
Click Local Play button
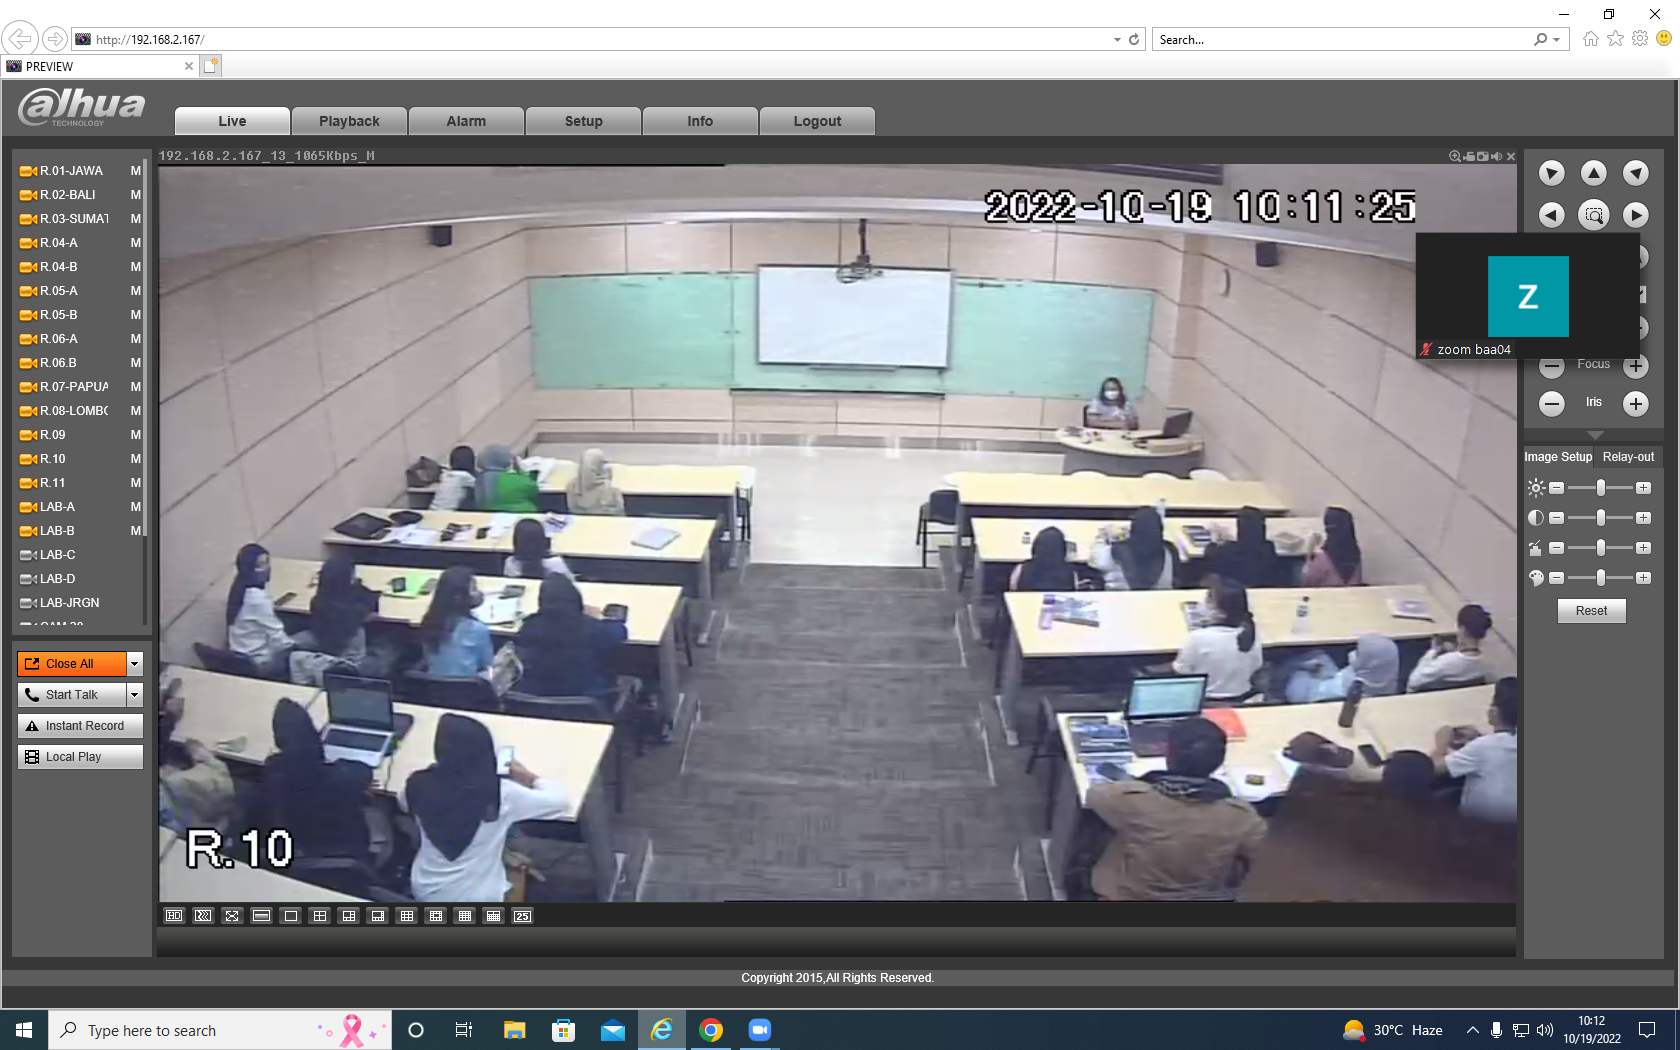[x=80, y=757]
